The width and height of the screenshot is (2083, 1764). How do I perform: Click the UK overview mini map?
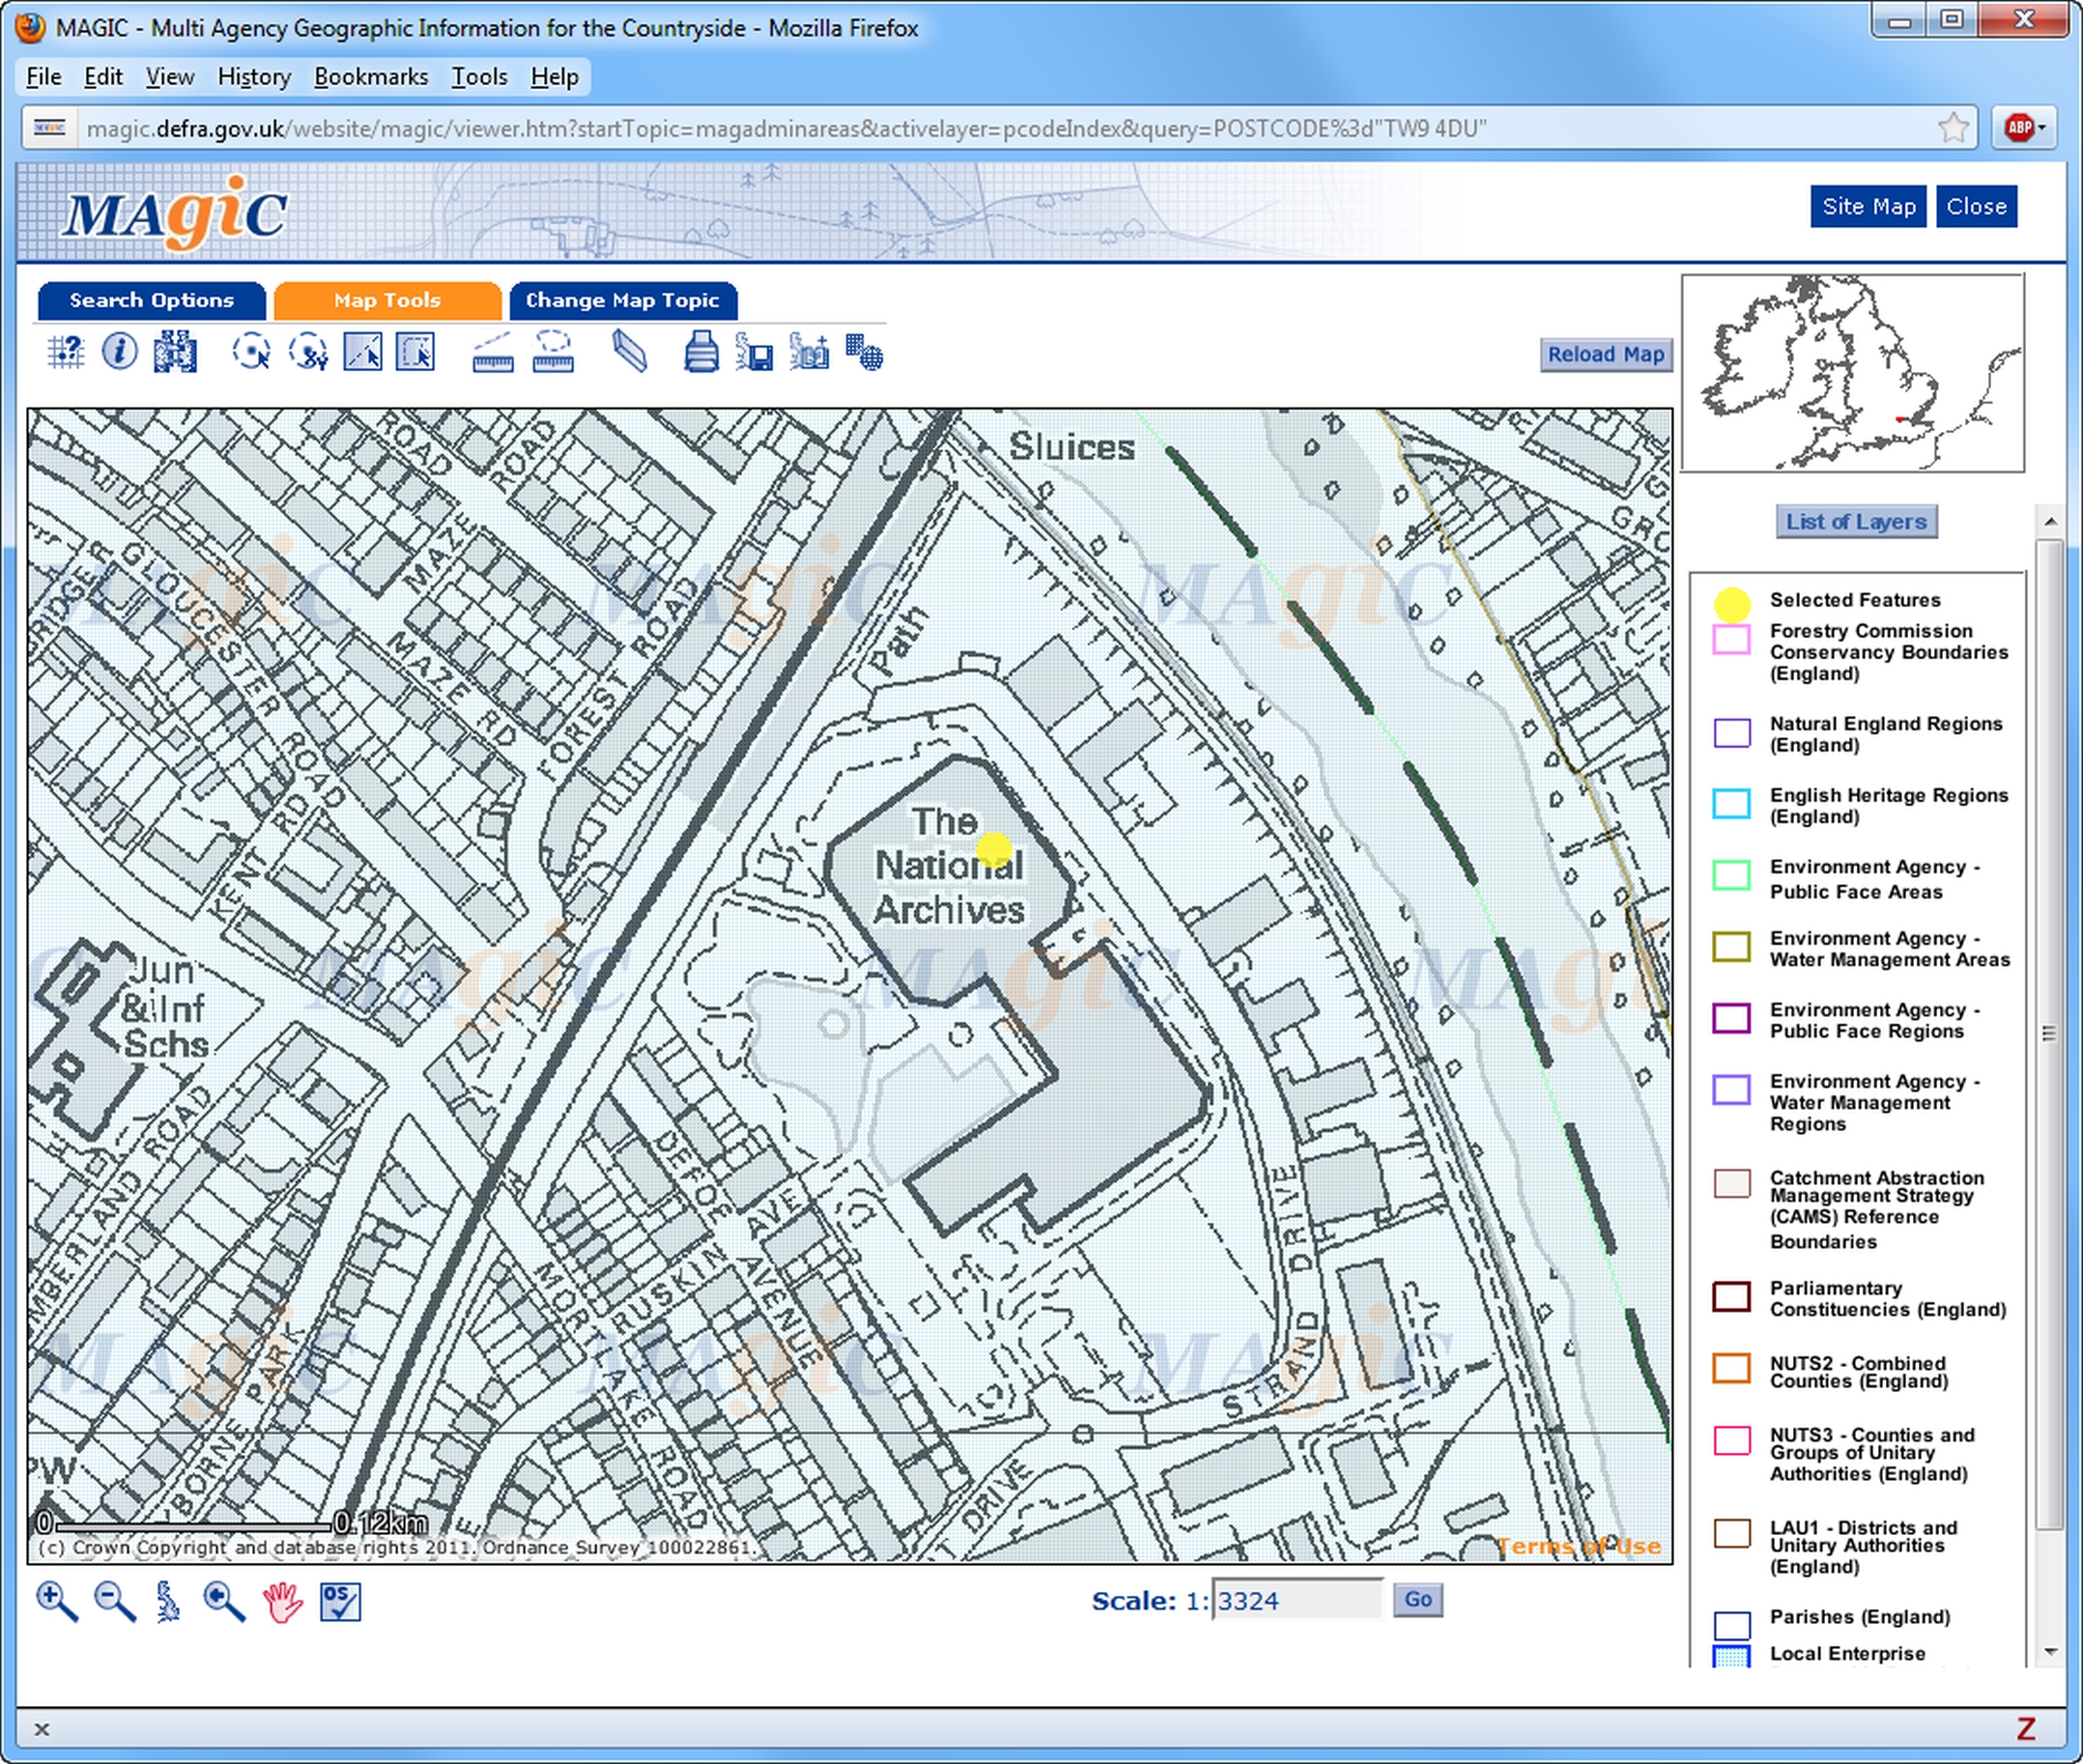click(x=1853, y=373)
